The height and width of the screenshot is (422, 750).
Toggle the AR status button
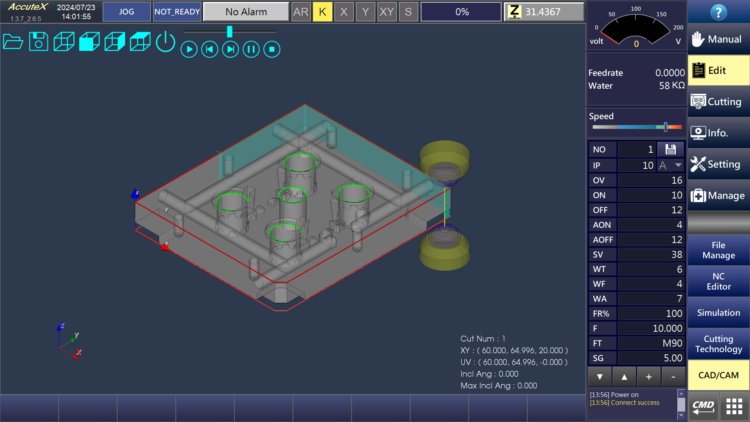pyautogui.click(x=301, y=12)
